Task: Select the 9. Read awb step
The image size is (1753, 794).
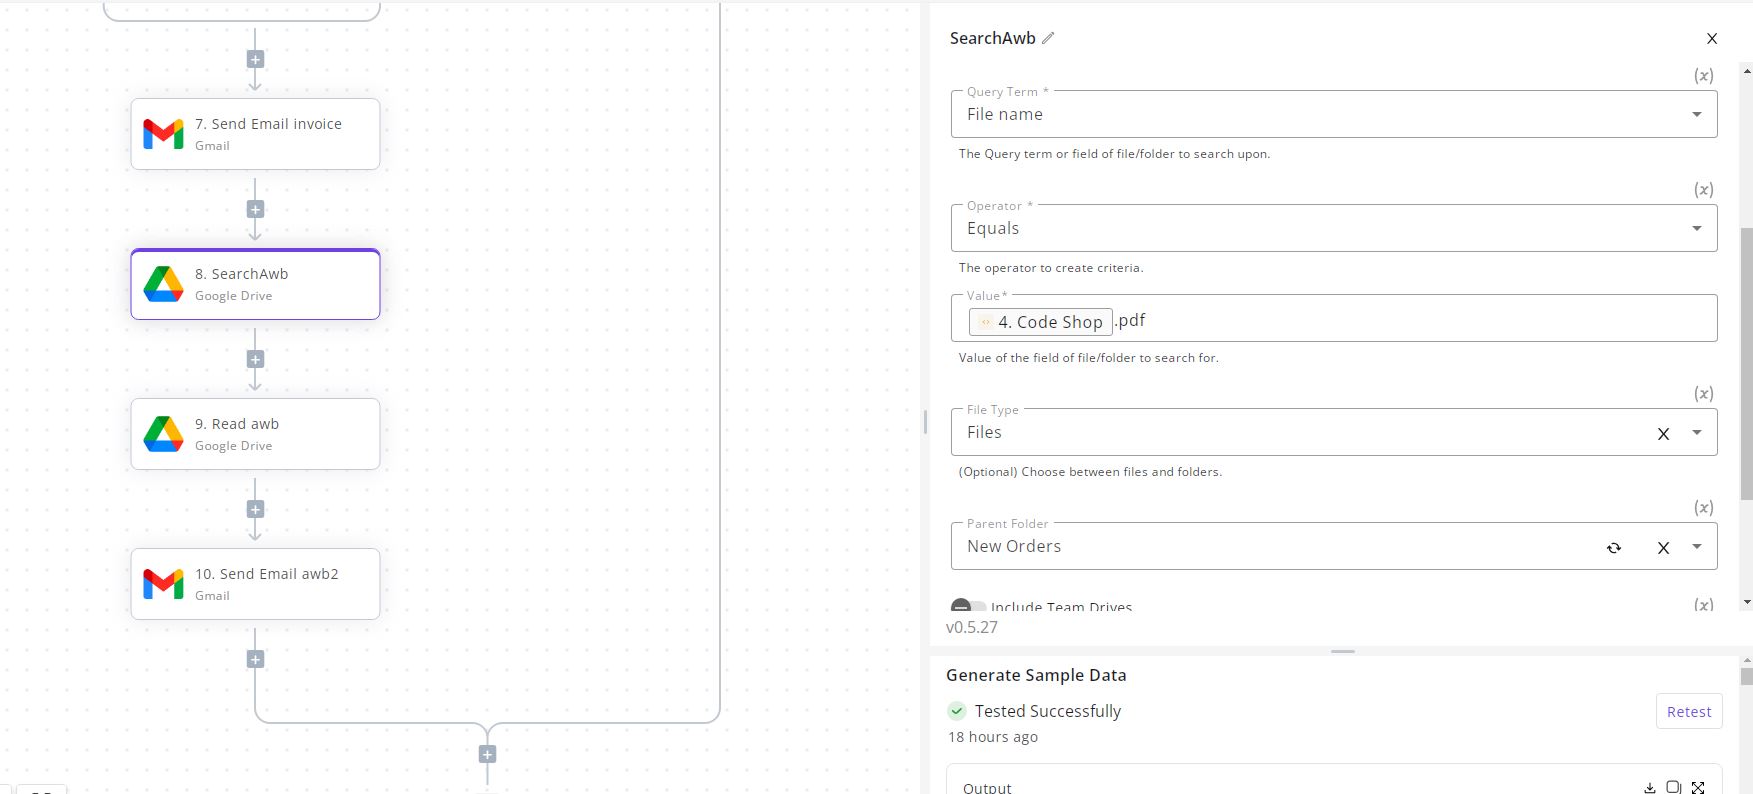Action: pyautogui.click(x=255, y=434)
